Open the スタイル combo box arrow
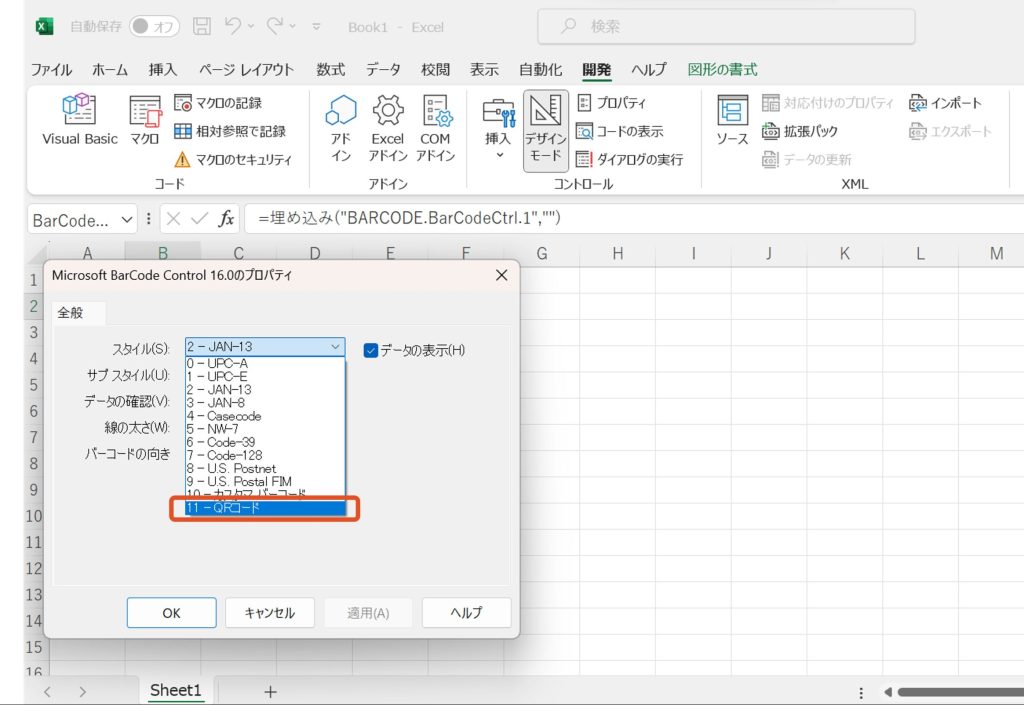The height and width of the screenshot is (705, 1024). (335, 347)
